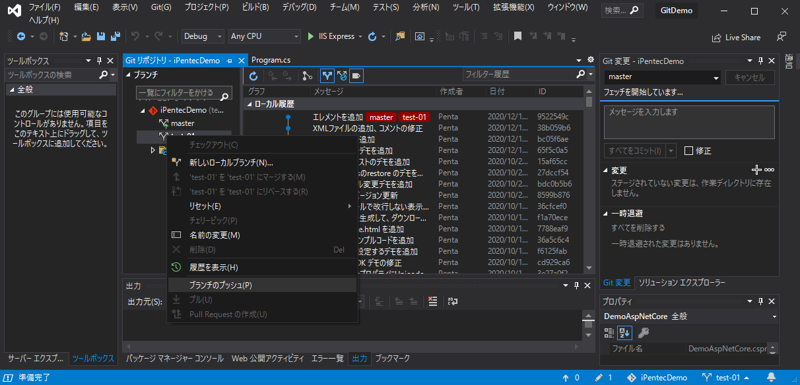Click the branch graph icon in Git toolbar
This screenshot has width=800, height=385.
(x=307, y=76)
